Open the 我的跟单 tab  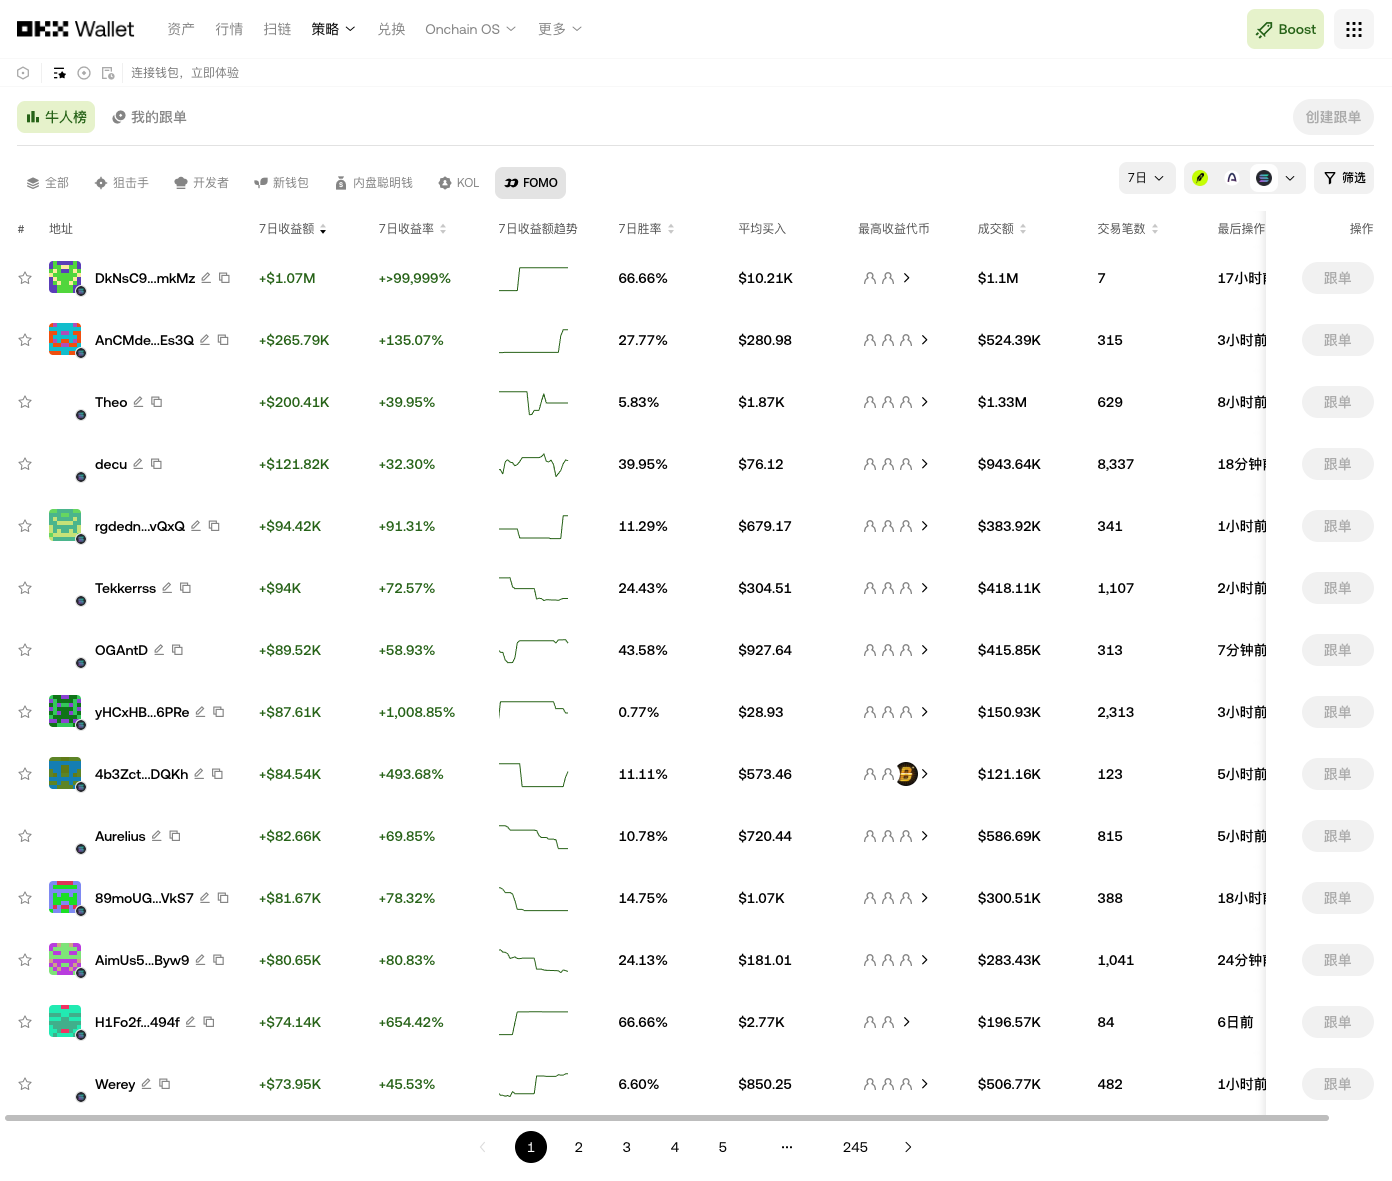[x=149, y=117]
